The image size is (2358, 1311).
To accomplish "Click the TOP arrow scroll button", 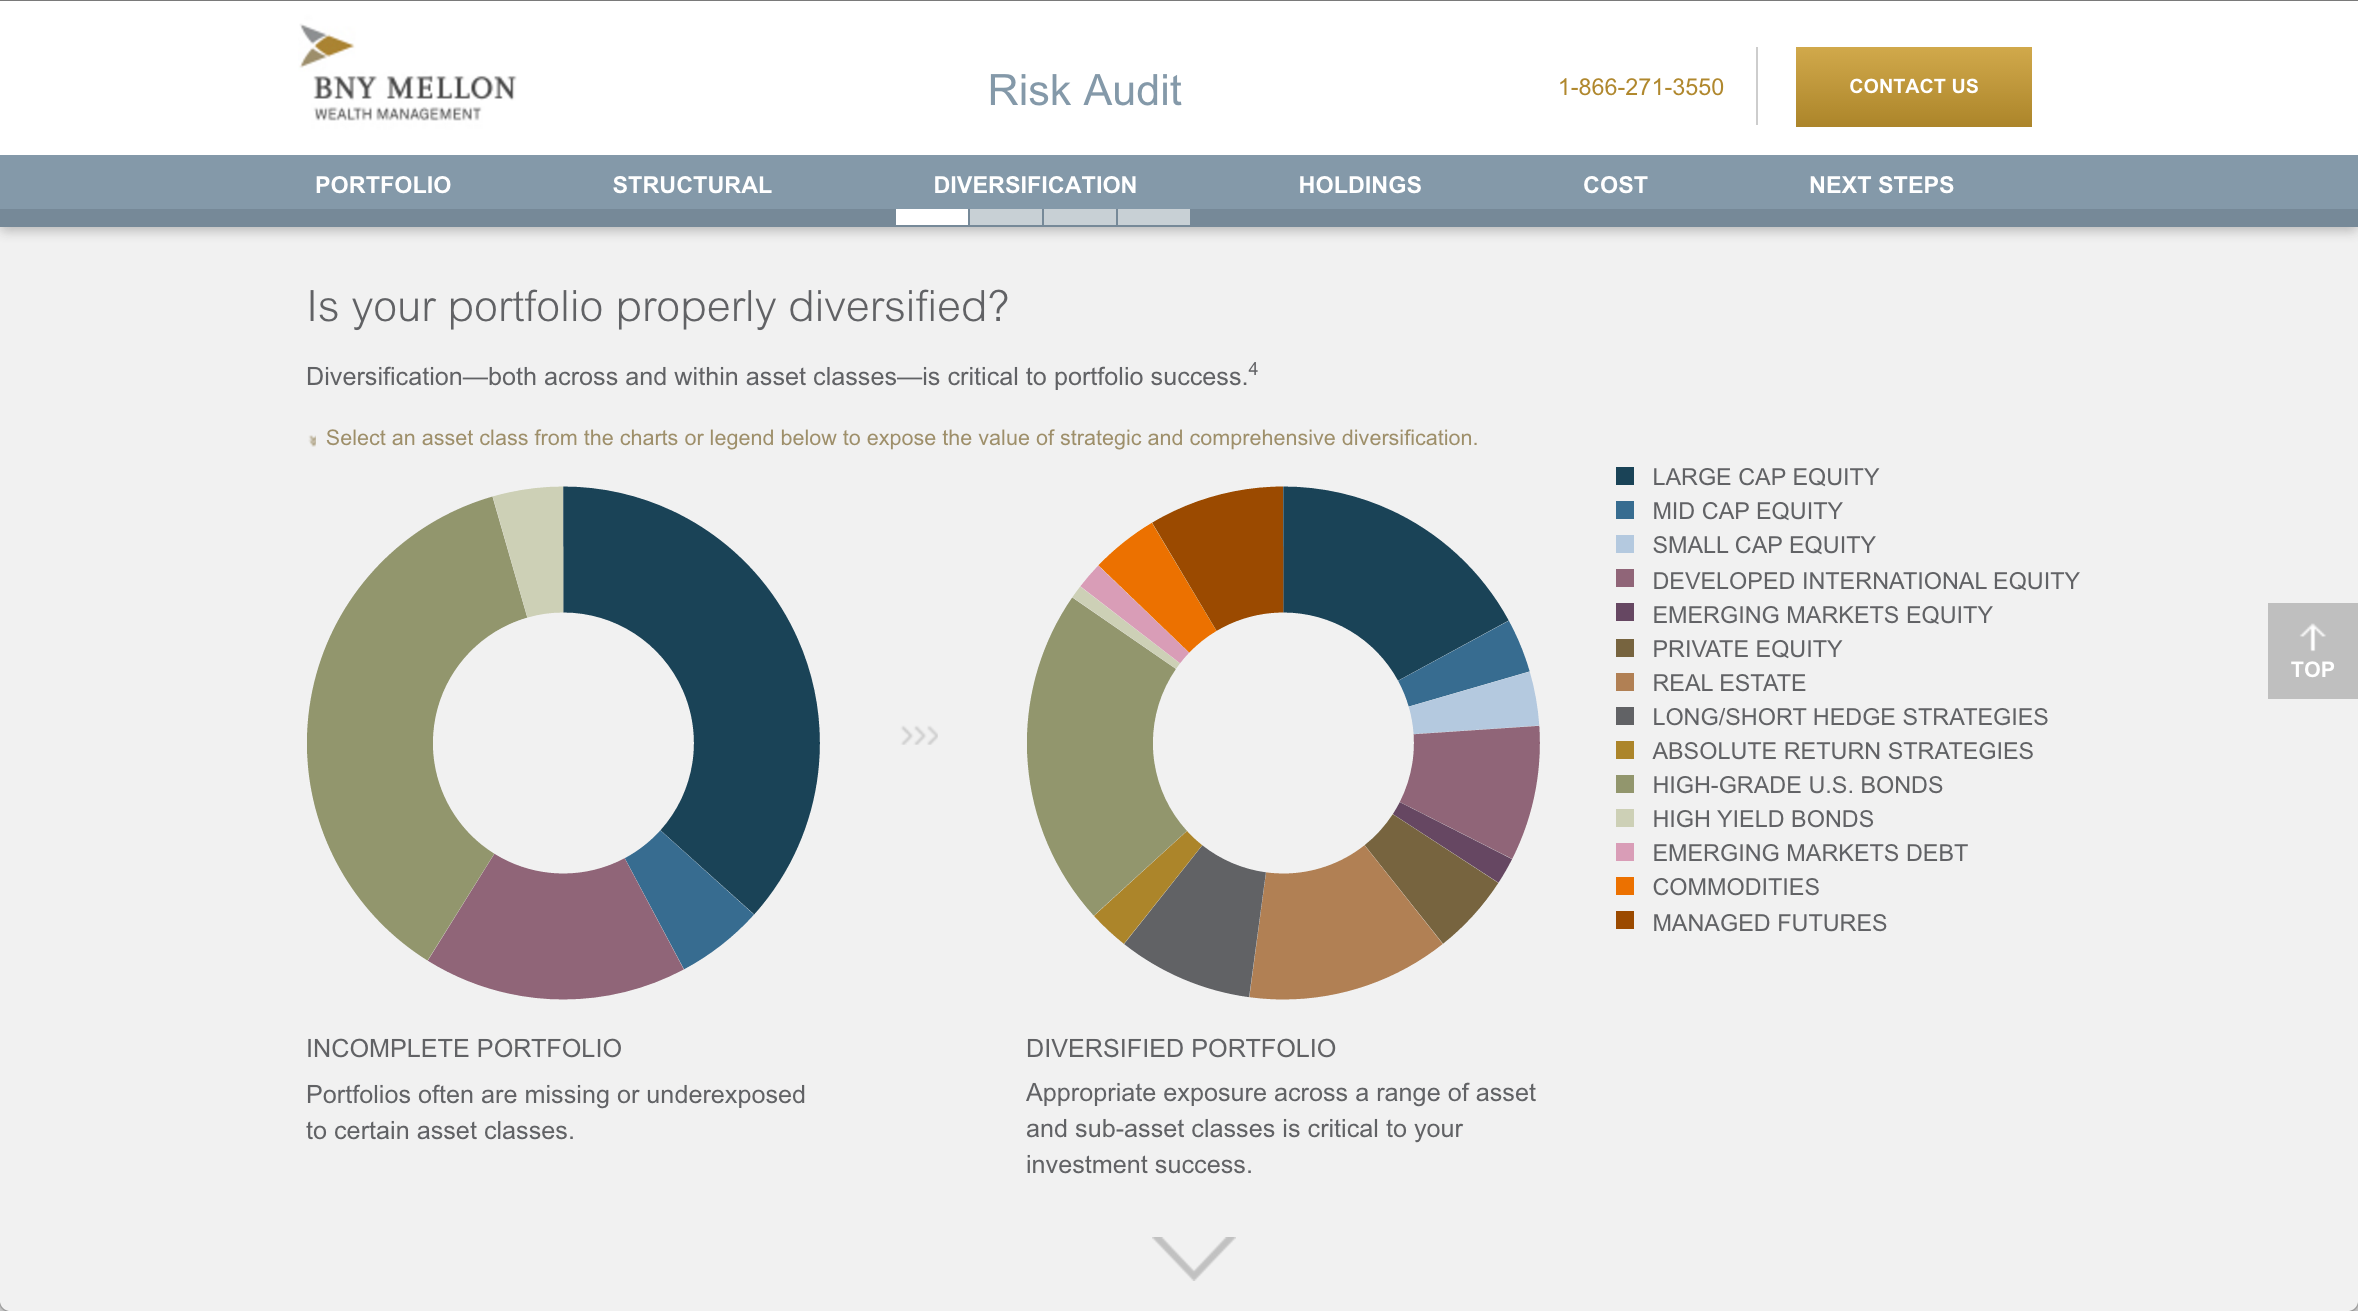I will 2311,651.
